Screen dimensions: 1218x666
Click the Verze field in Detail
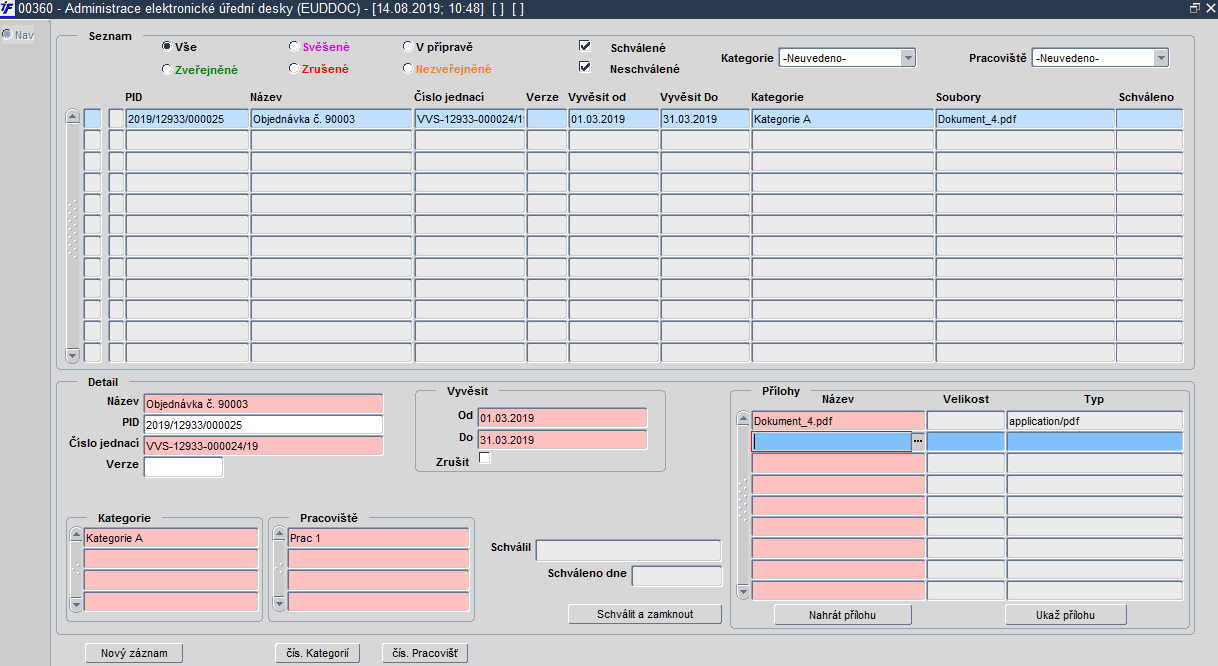coord(184,467)
